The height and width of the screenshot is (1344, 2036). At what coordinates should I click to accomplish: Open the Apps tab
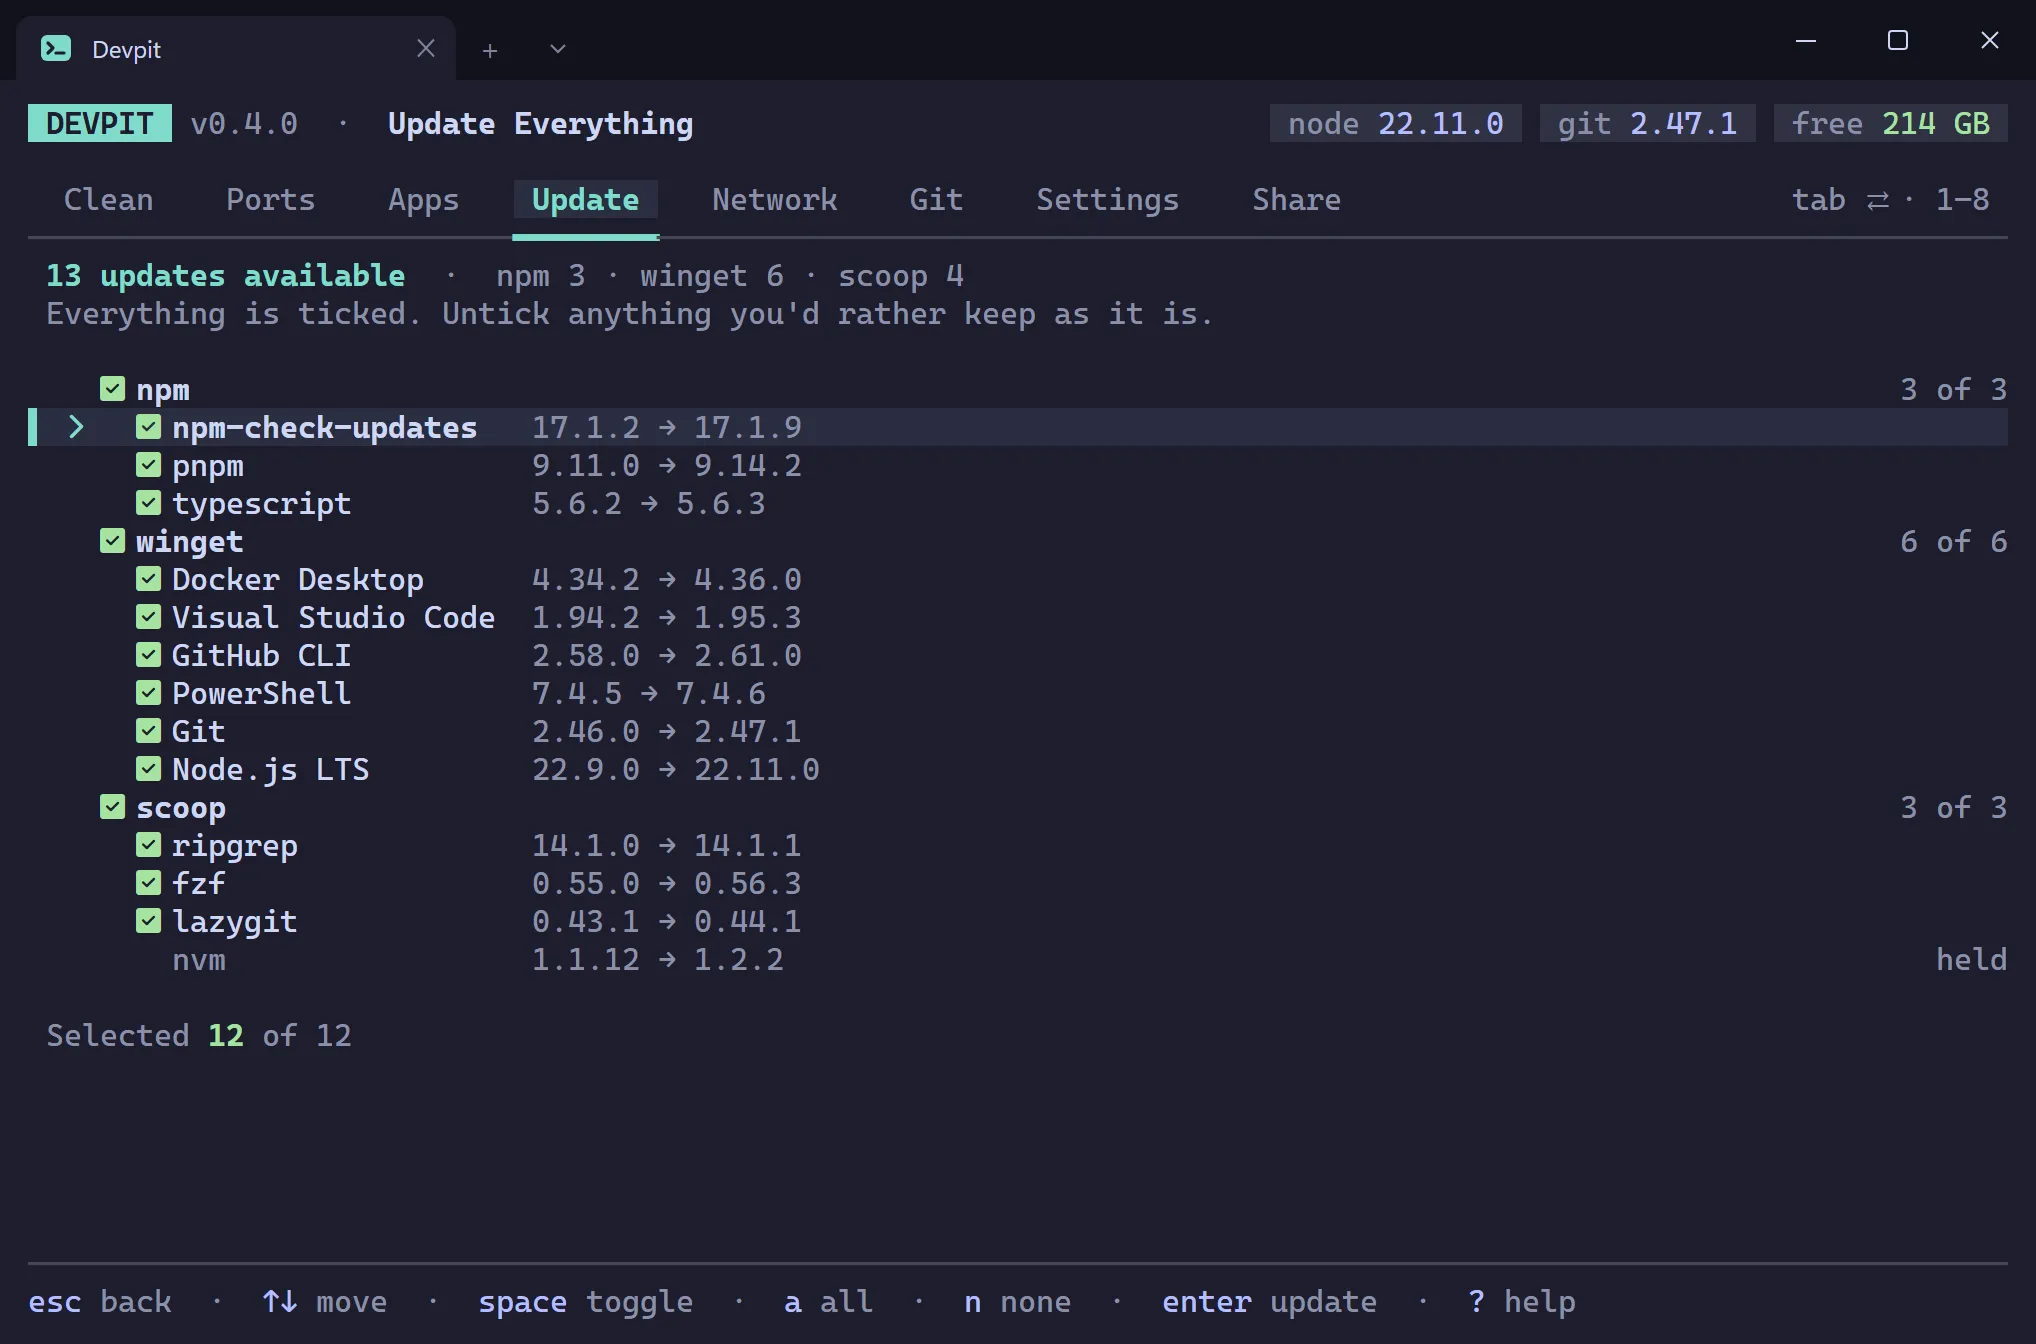tap(423, 199)
